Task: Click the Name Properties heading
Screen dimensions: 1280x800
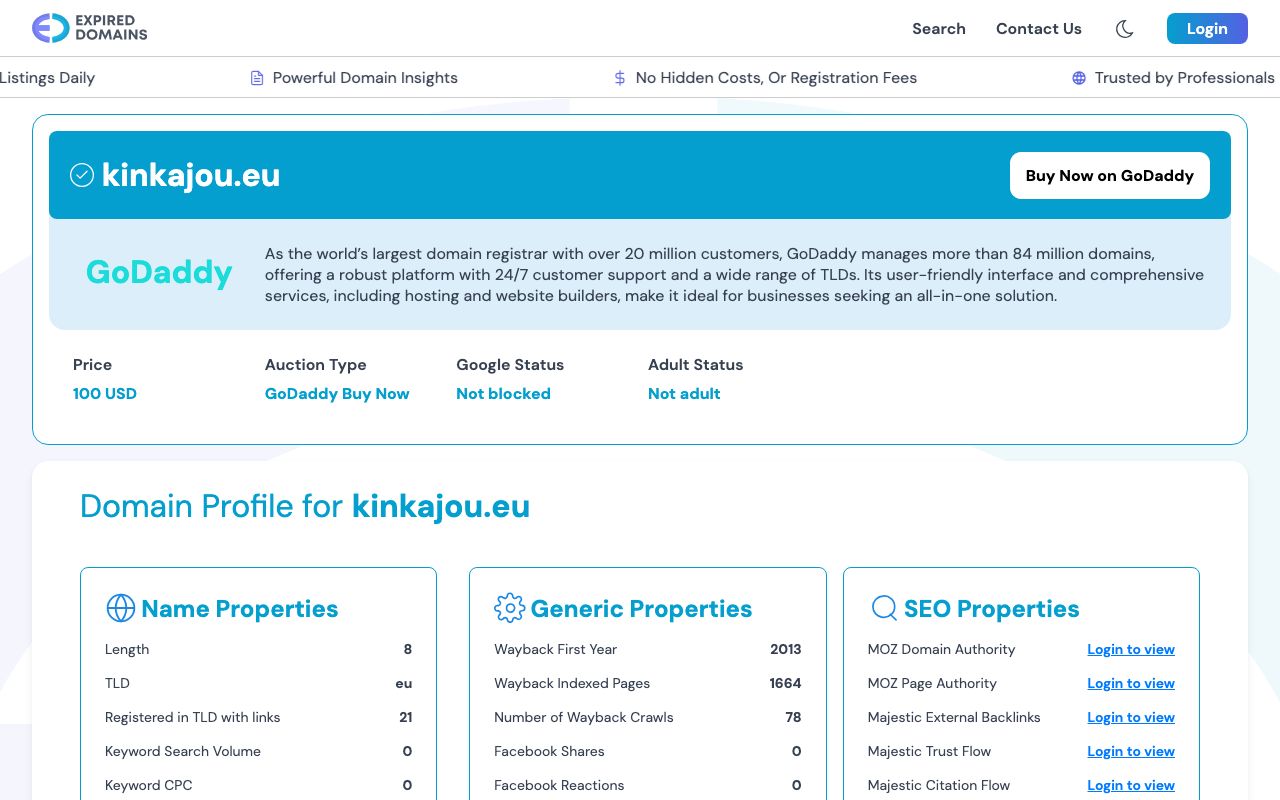Action: 240,608
